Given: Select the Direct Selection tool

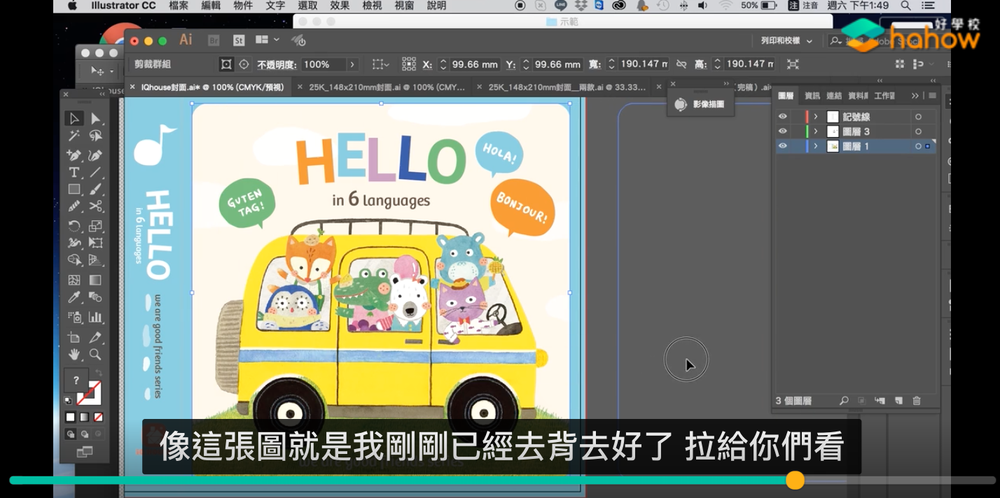Looking at the screenshot, I should (96, 118).
